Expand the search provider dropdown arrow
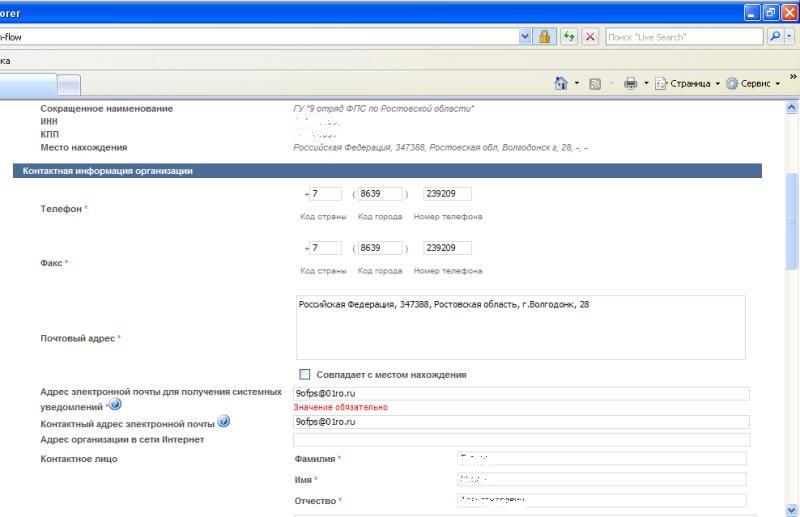Image resolution: width=800 pixels, height=517 pixels. pos(790,37)
